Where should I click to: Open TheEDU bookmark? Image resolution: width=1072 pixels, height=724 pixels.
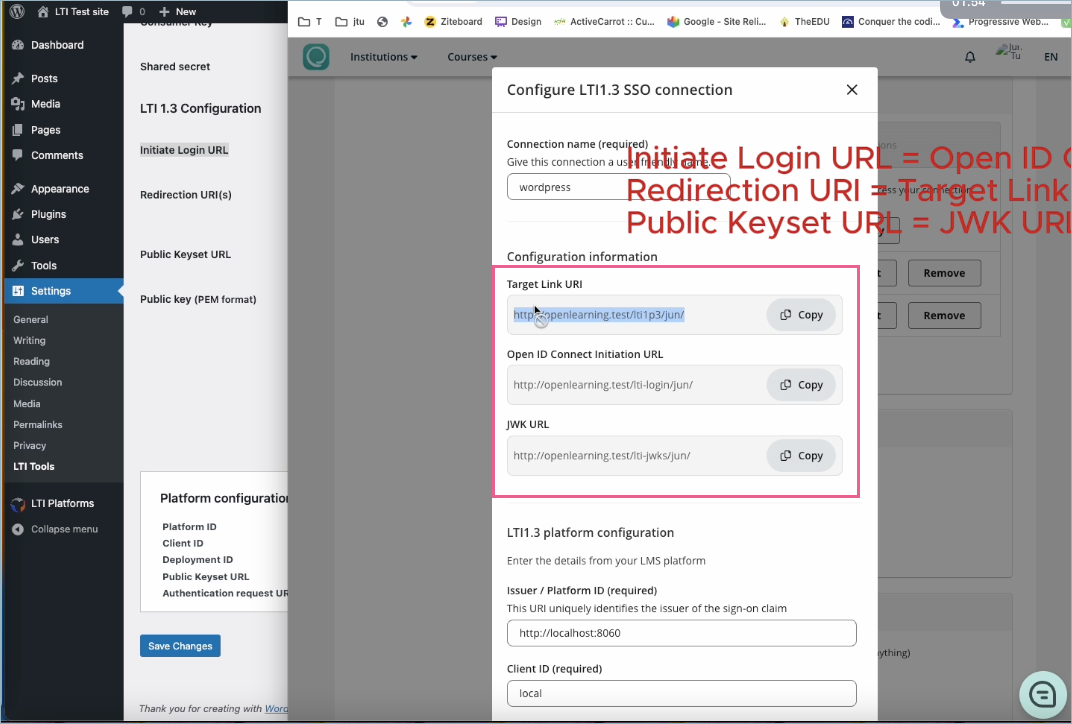[804, 22]
